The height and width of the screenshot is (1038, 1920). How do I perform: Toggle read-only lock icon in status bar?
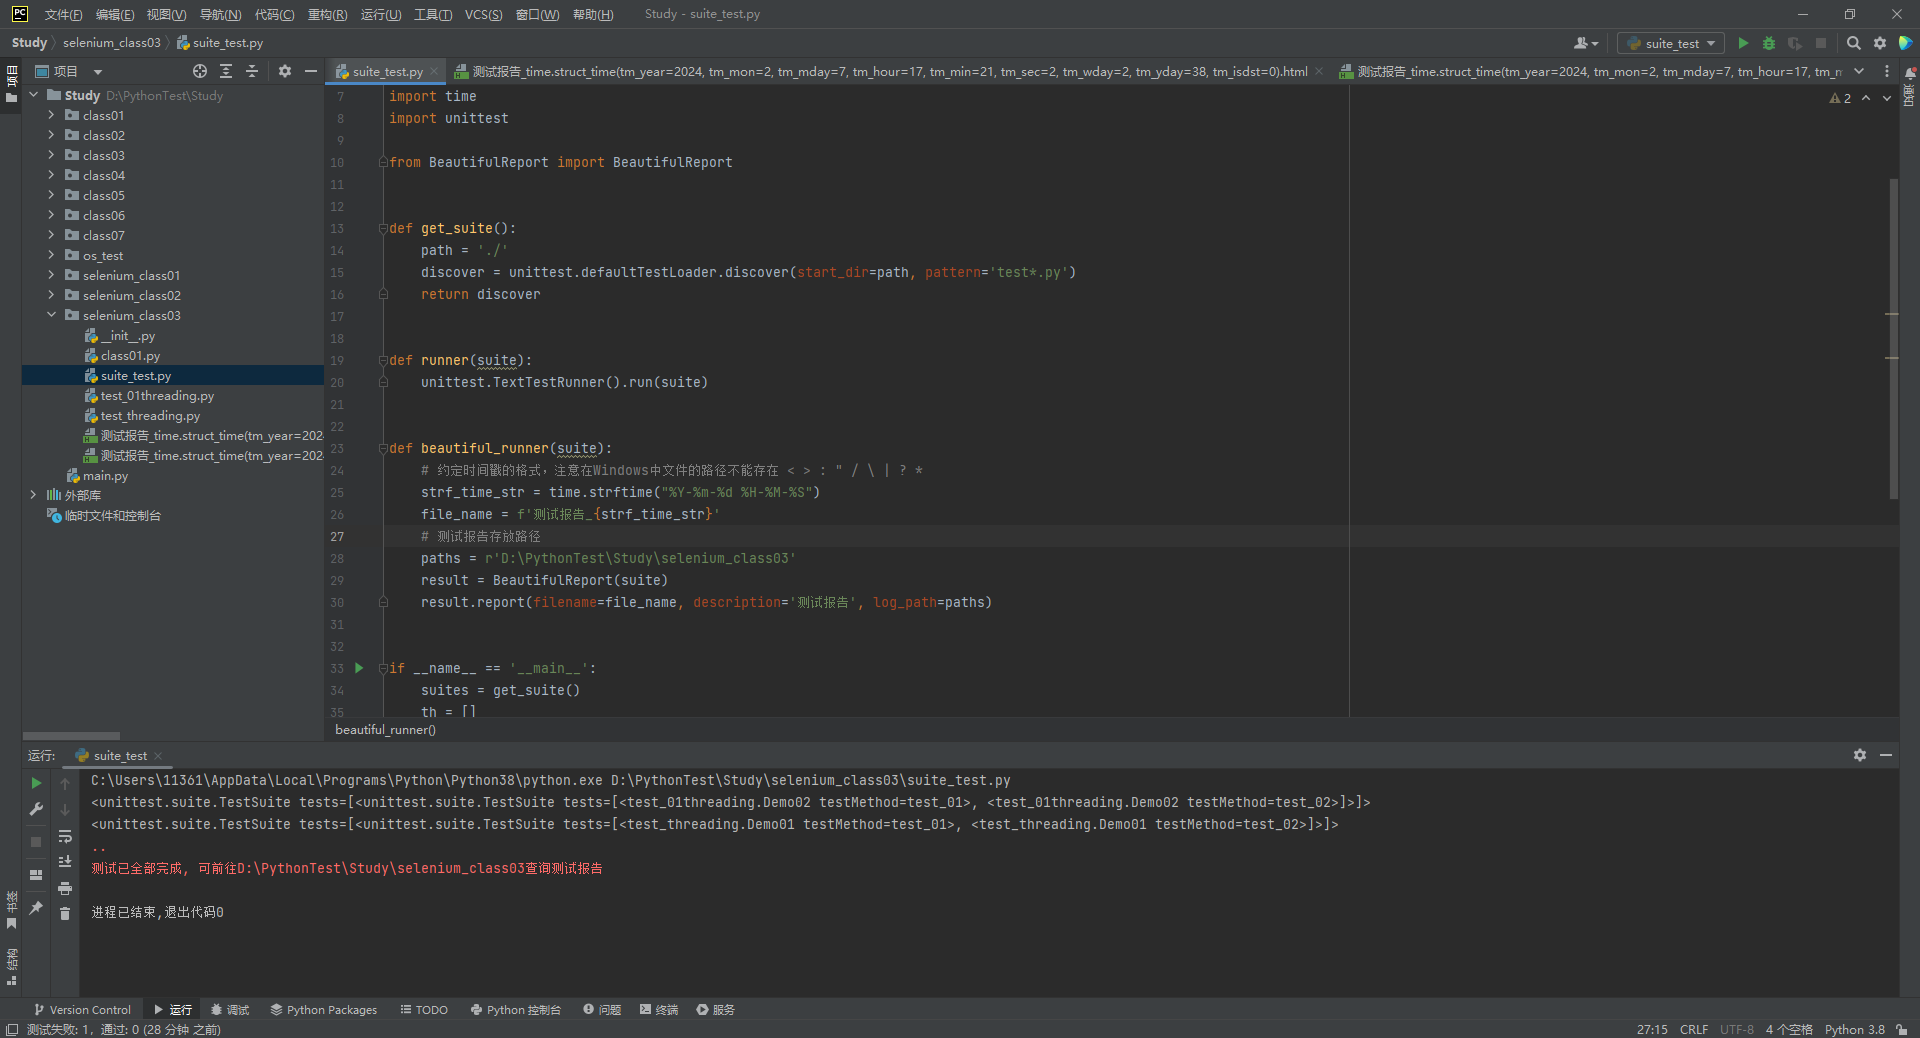coord(1901,1029)
